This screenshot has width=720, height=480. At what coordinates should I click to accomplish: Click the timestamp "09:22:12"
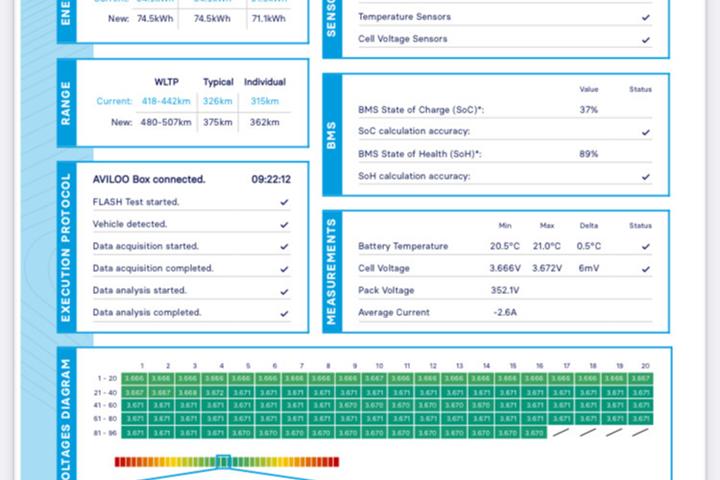tap(271, 179)
